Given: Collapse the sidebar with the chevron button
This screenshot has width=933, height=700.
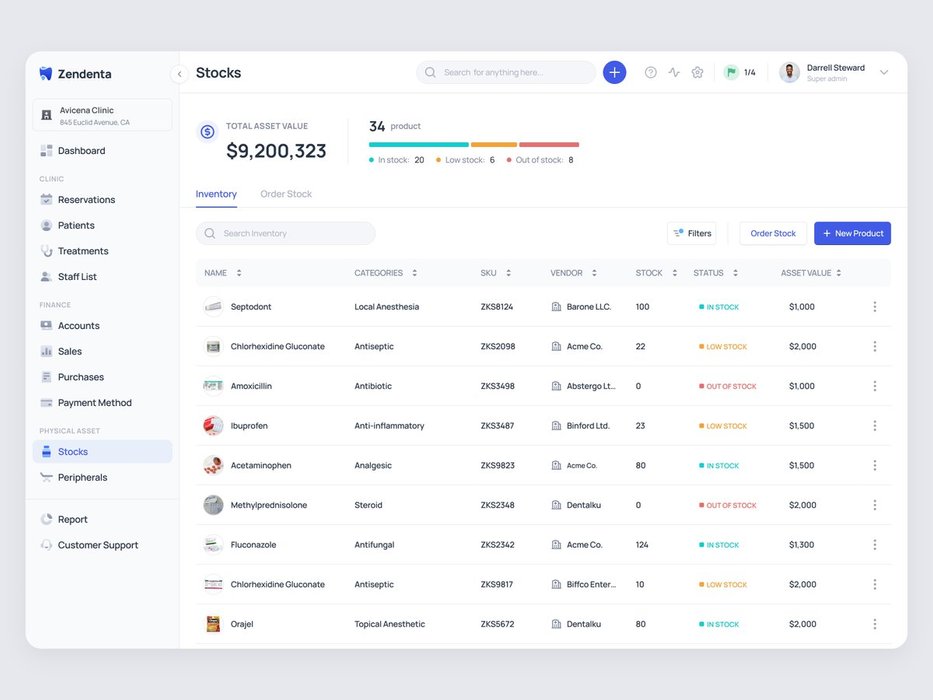Looking at the screenshot, I should [179, 74].
